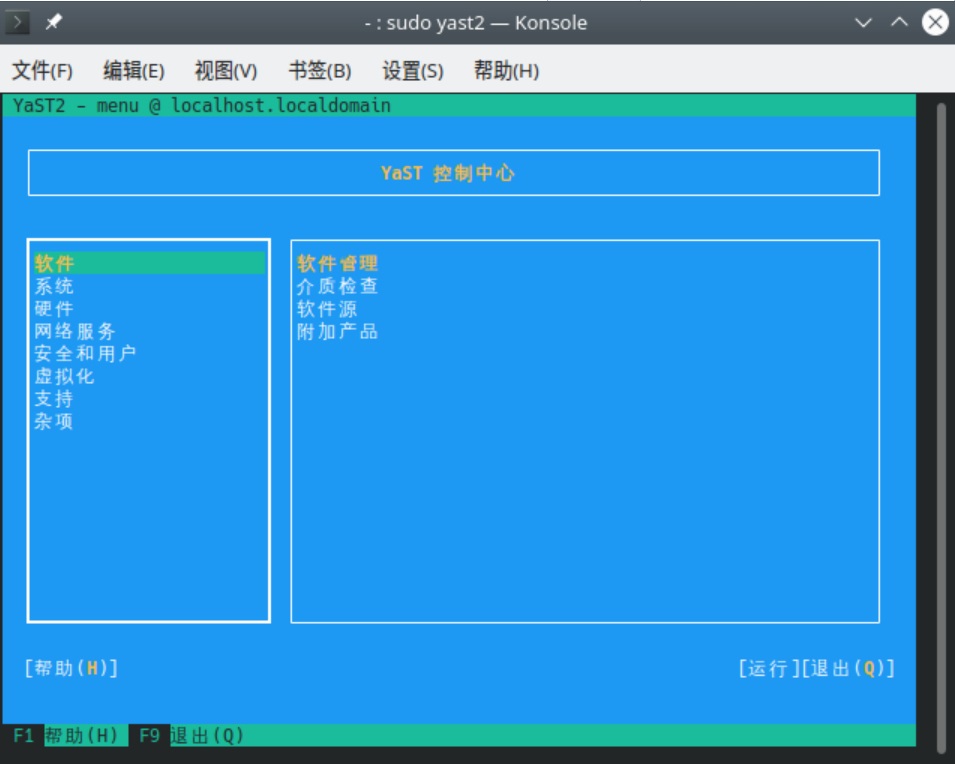955x764 pixels.
Task: Click the YaST 控制中心 heading
Action: (x=448, y=173)
